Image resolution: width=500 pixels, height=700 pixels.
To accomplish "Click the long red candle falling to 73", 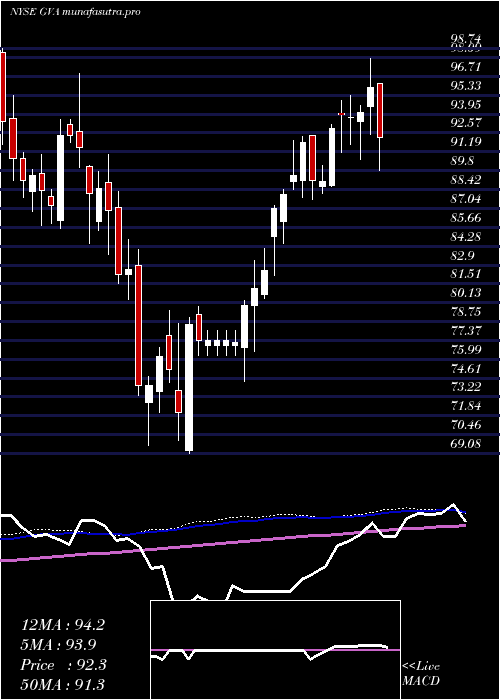I will click(x=138, y=325).
